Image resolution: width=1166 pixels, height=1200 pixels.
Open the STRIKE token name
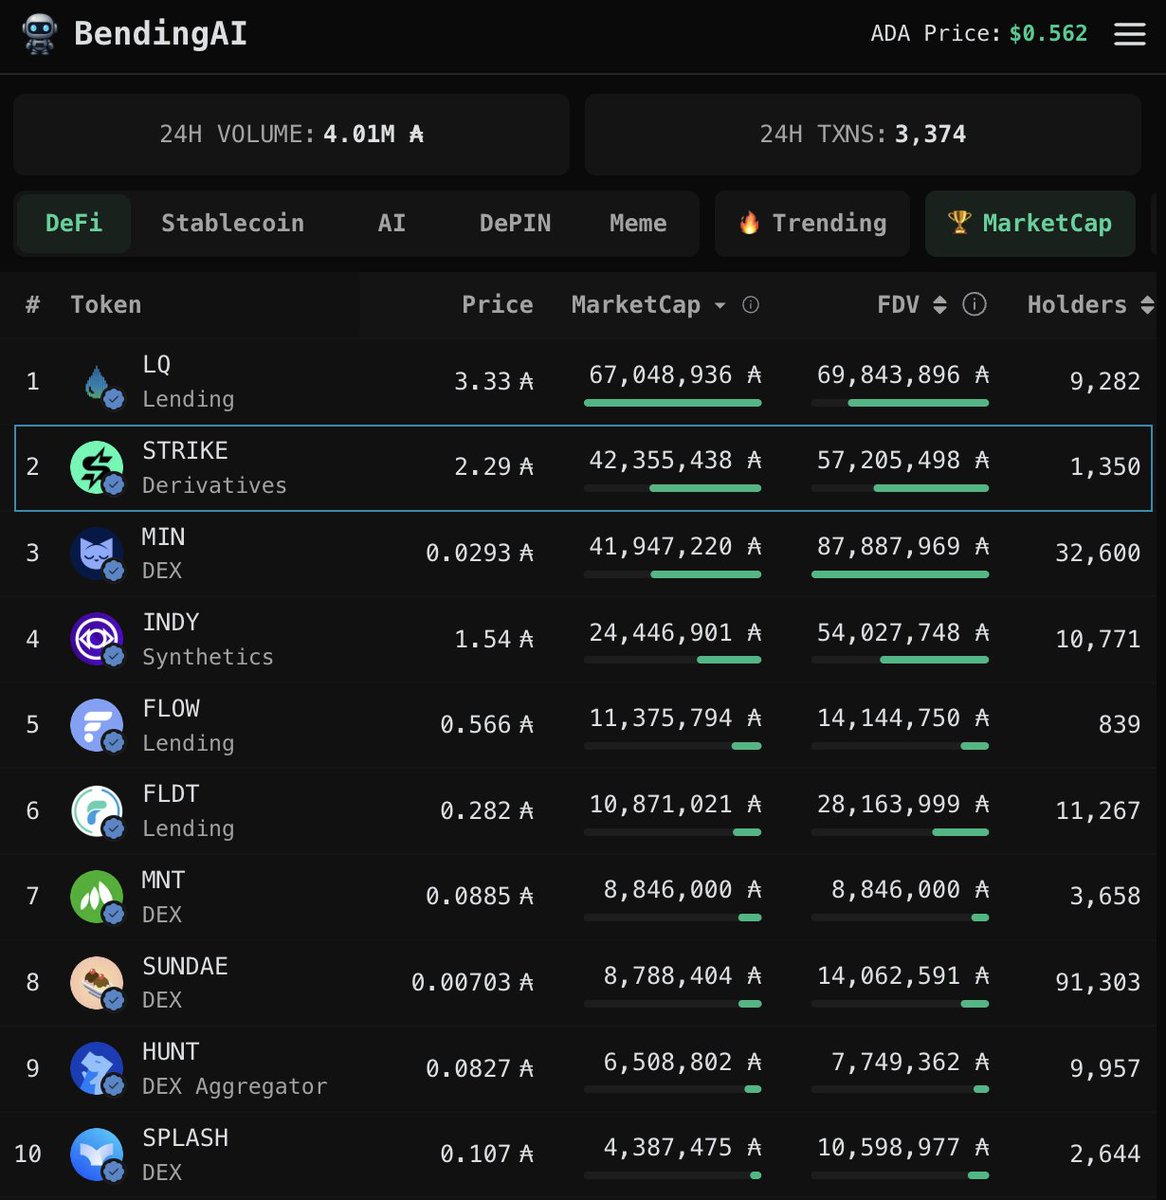[185, 451]
